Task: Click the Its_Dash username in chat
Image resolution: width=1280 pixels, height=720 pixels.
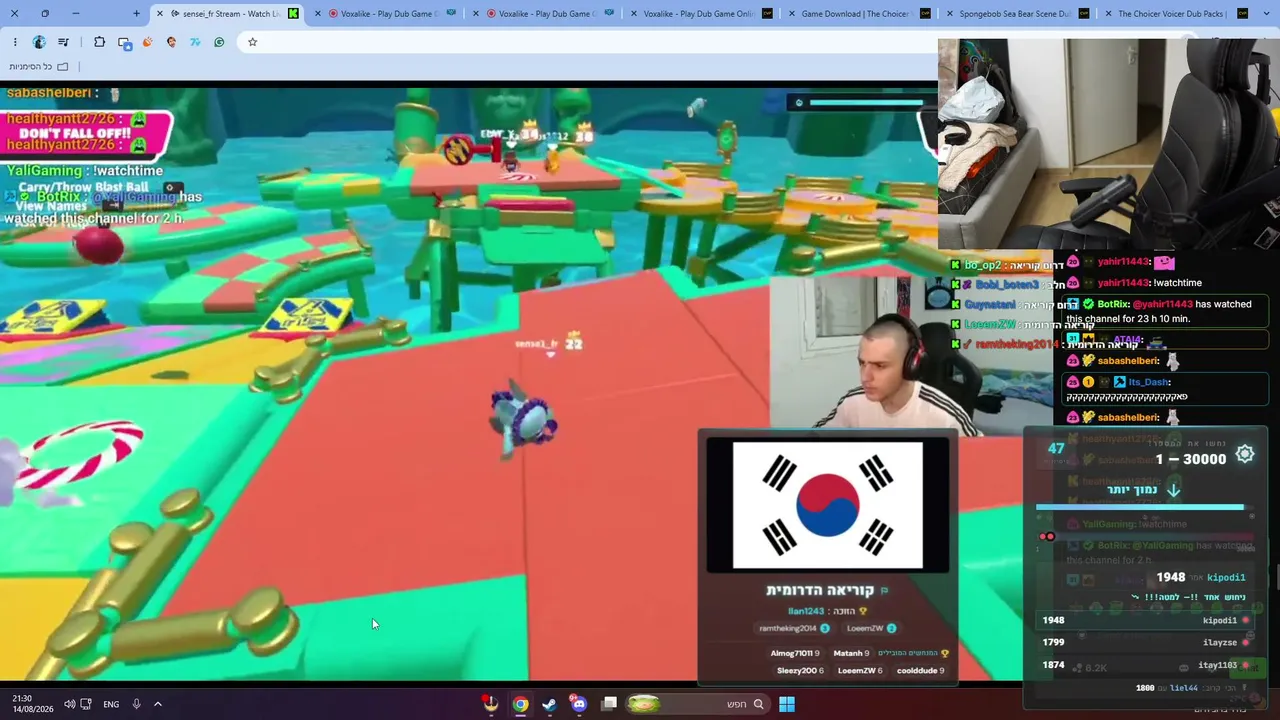Action: [x=1150, y=382]
